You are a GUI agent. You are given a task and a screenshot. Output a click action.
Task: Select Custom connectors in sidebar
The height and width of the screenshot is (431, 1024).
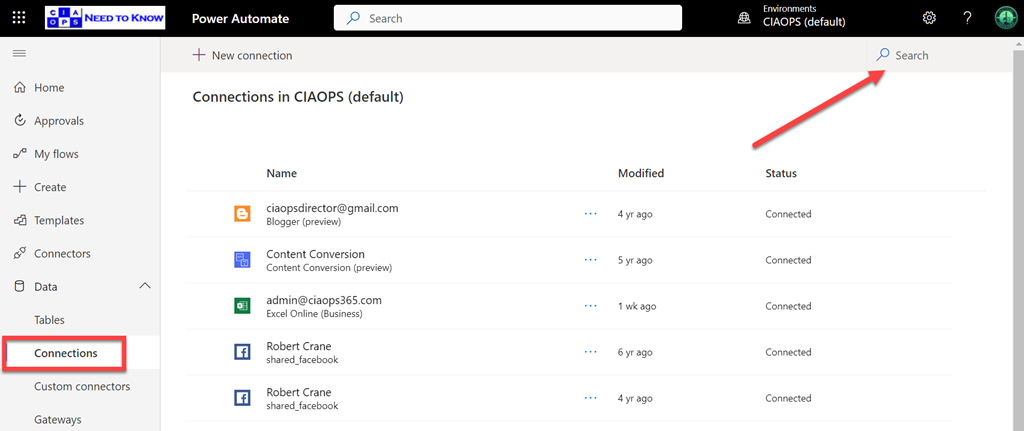82,386
